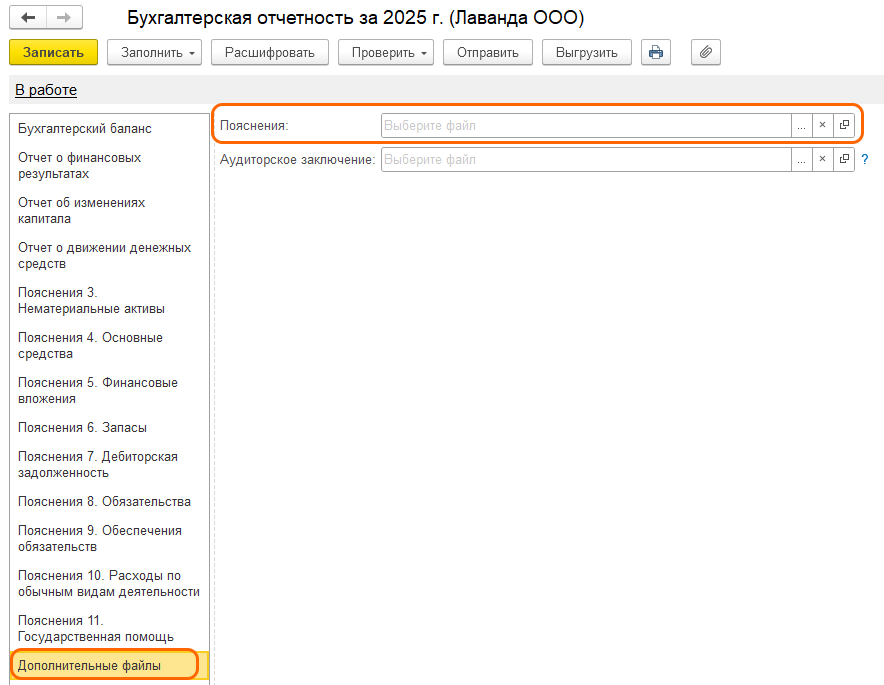
Task: Clear the Аудиторское заключение file field
Action: tap(822, 159)
